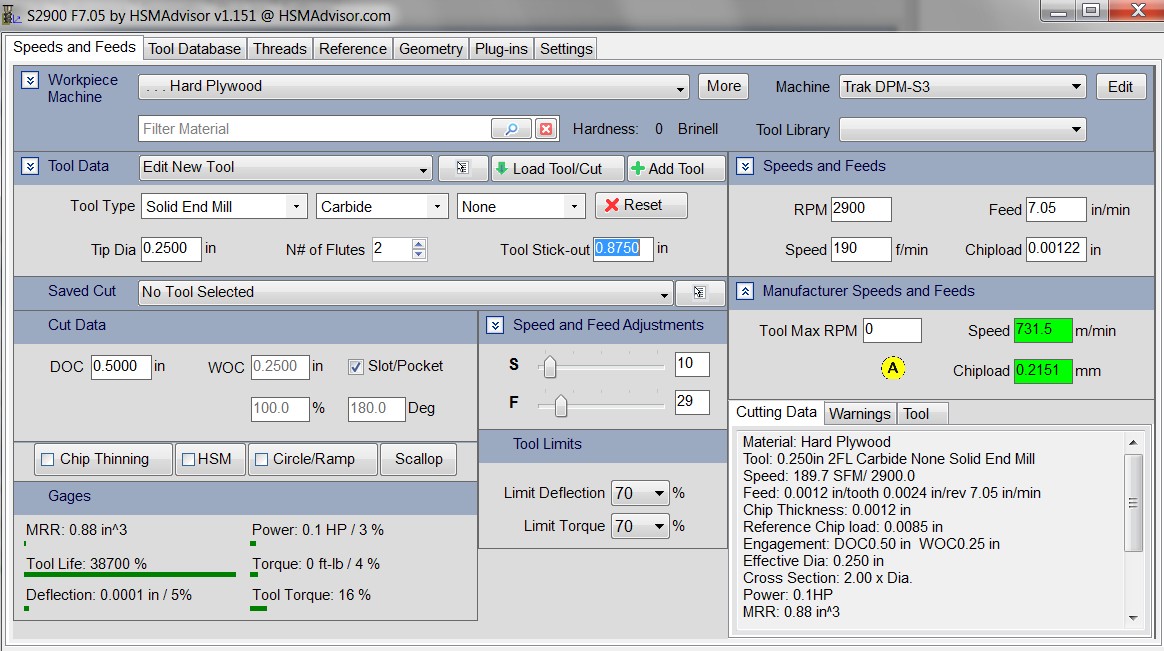Click the yellow A indicator circle
Screen dimensions: 1164x651
coord(892,367)
